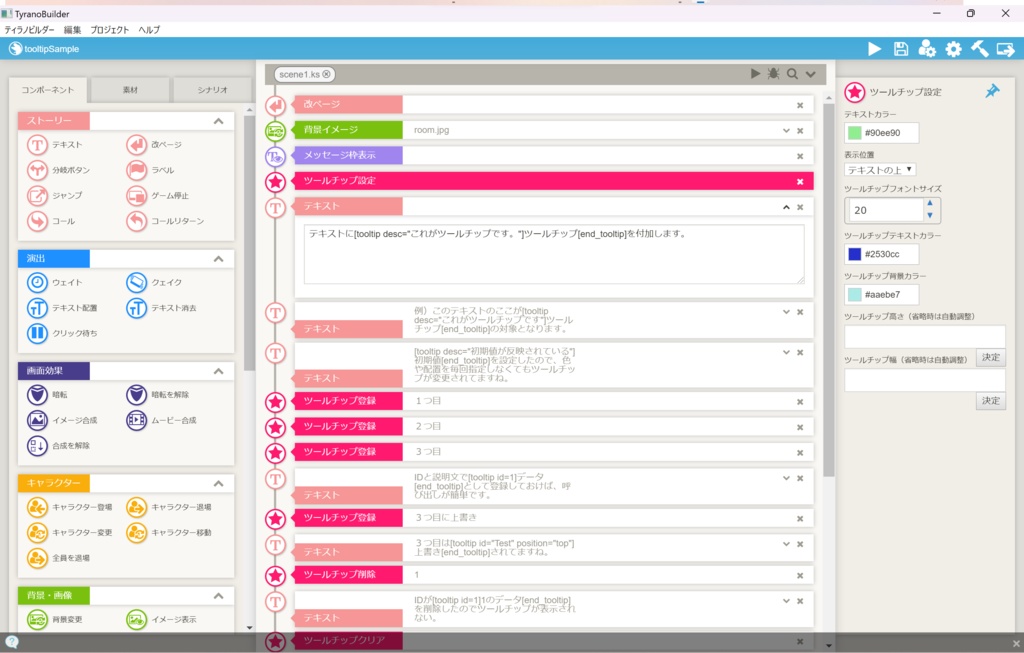Click the export game icon

[x=1006, y=48]
